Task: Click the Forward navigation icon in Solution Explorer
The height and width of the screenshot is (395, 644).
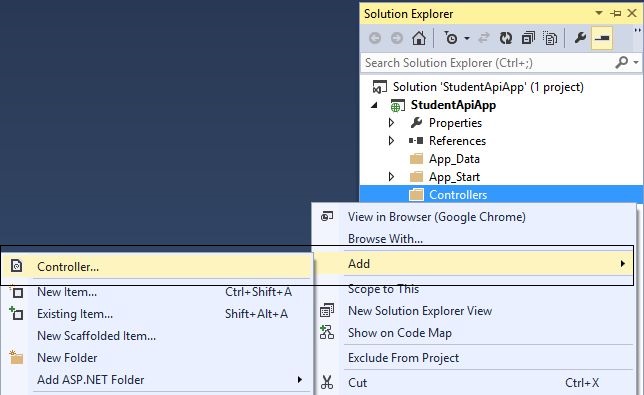Action: tap(397, 38)
